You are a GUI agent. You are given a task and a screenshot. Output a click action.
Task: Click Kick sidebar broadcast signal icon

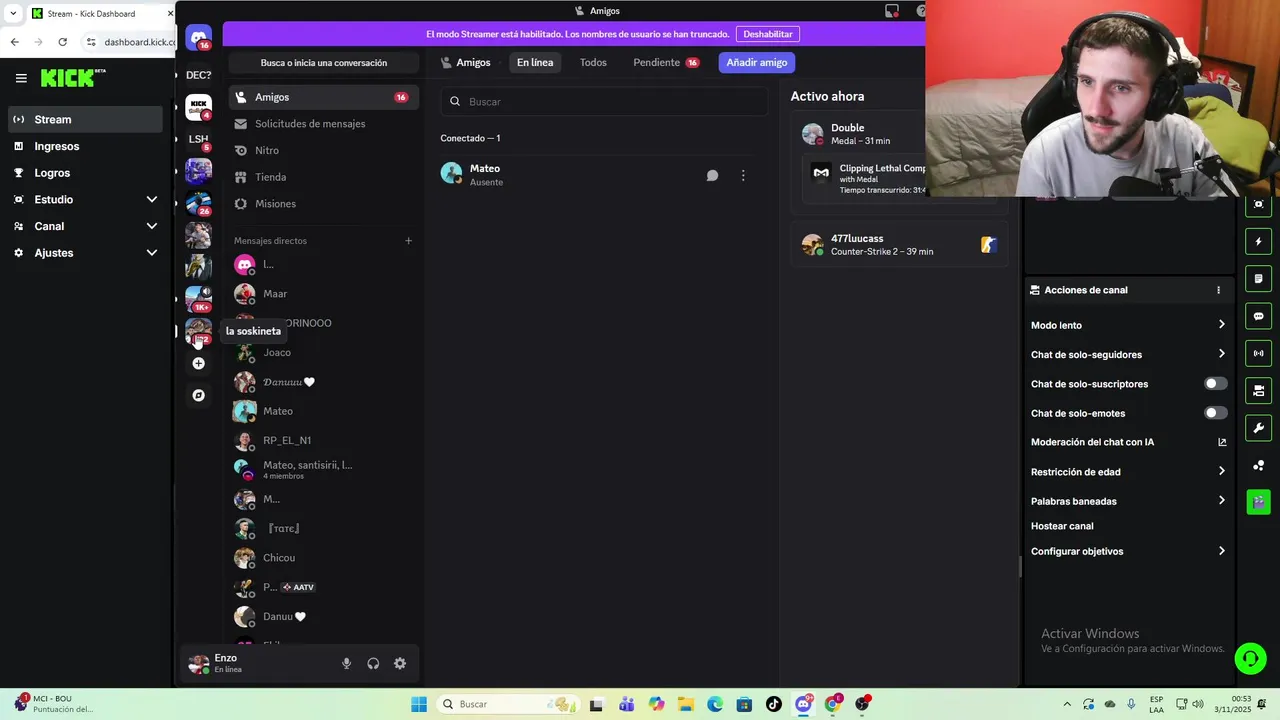1258,353
